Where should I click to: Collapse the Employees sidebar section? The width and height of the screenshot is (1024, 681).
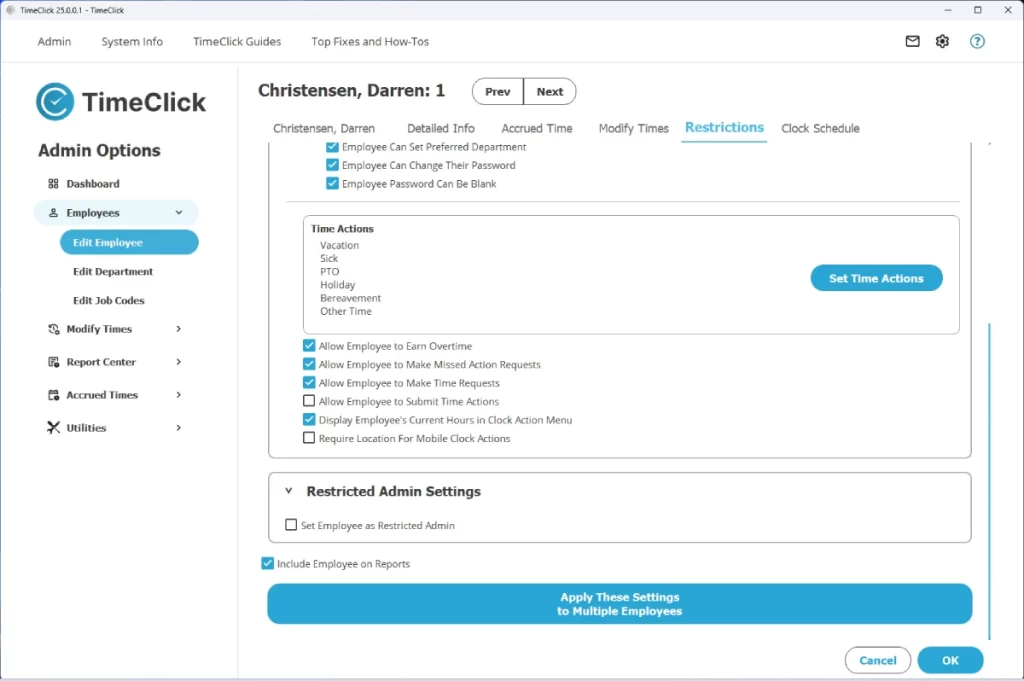pos(178,212)
